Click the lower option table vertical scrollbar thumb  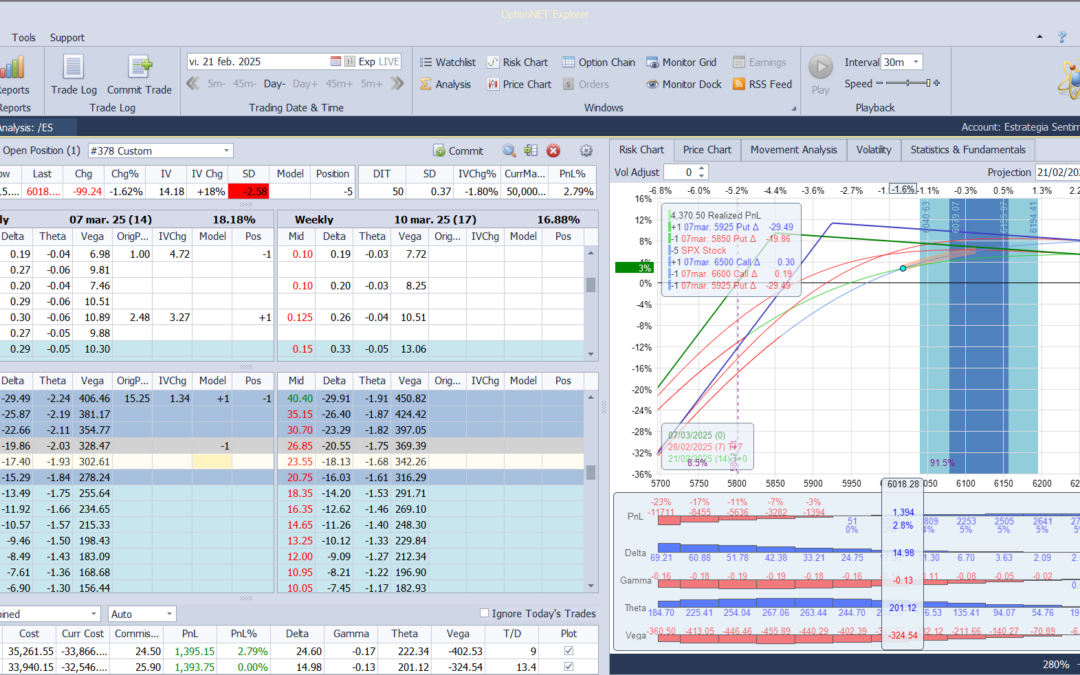click(590, 472)
